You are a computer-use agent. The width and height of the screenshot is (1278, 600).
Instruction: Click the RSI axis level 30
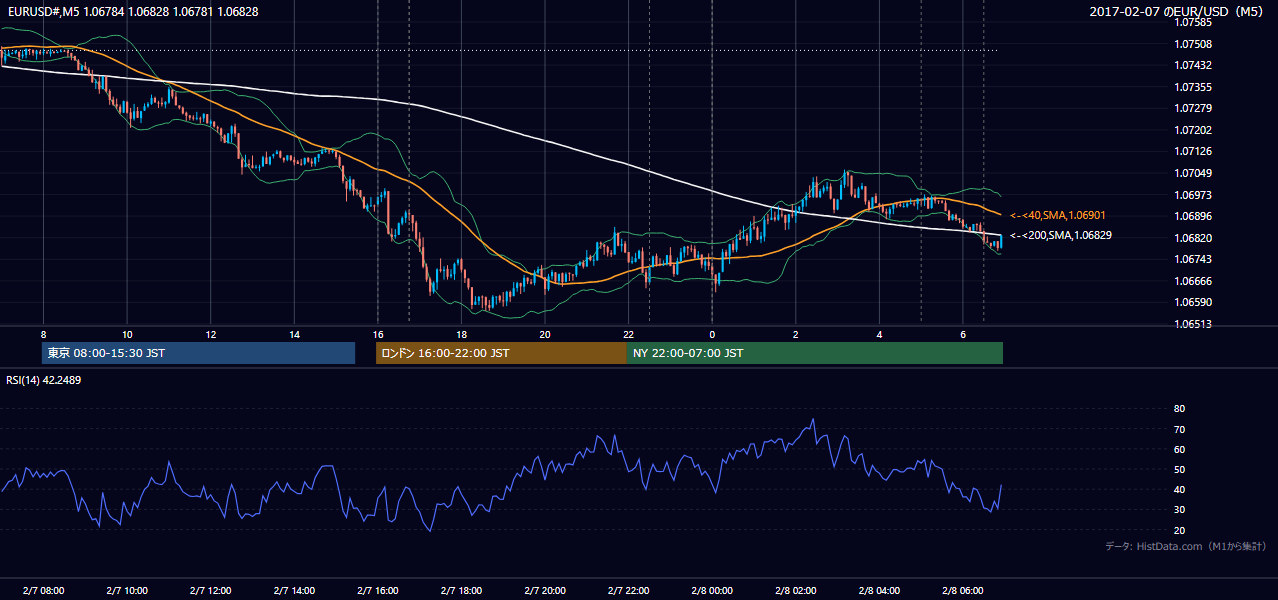click(1179, 510)
